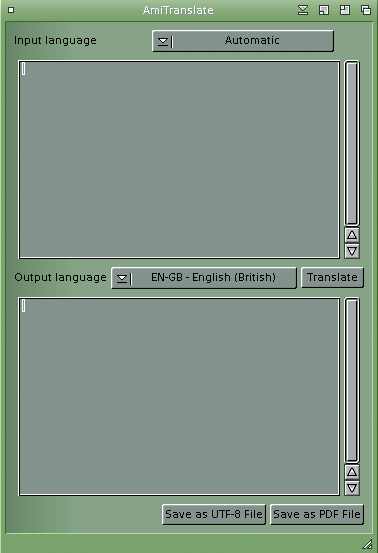Focus the output translation text area
378x553 pixels.
click(179, 396)
